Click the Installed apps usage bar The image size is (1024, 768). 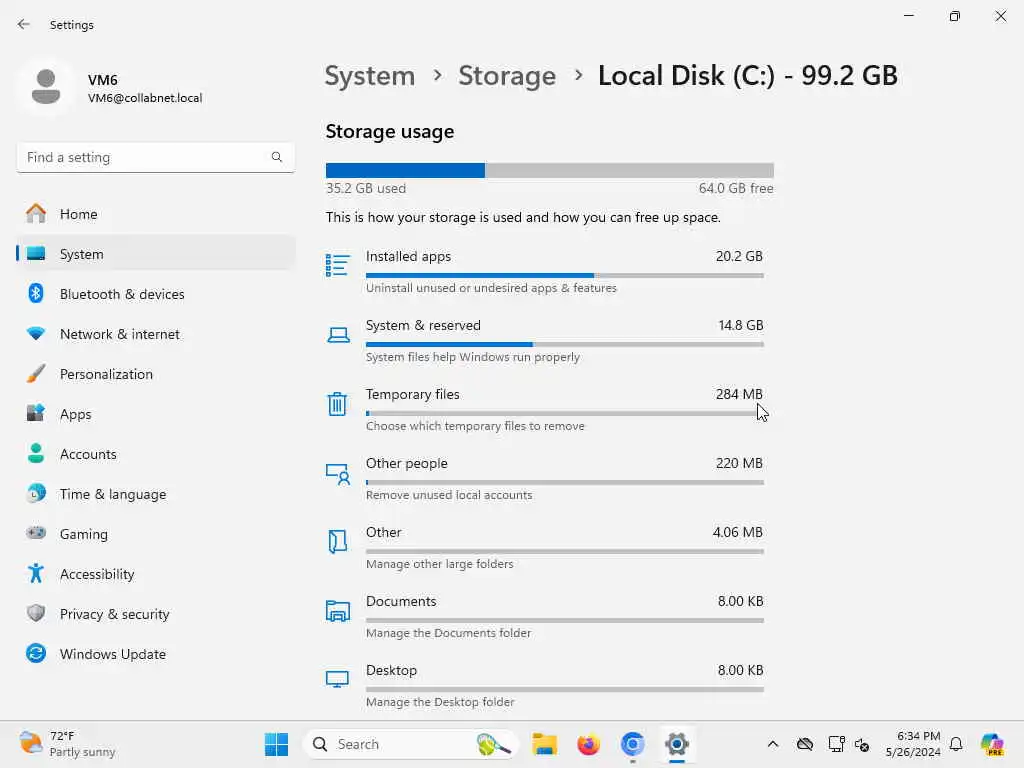pos(564,275)
